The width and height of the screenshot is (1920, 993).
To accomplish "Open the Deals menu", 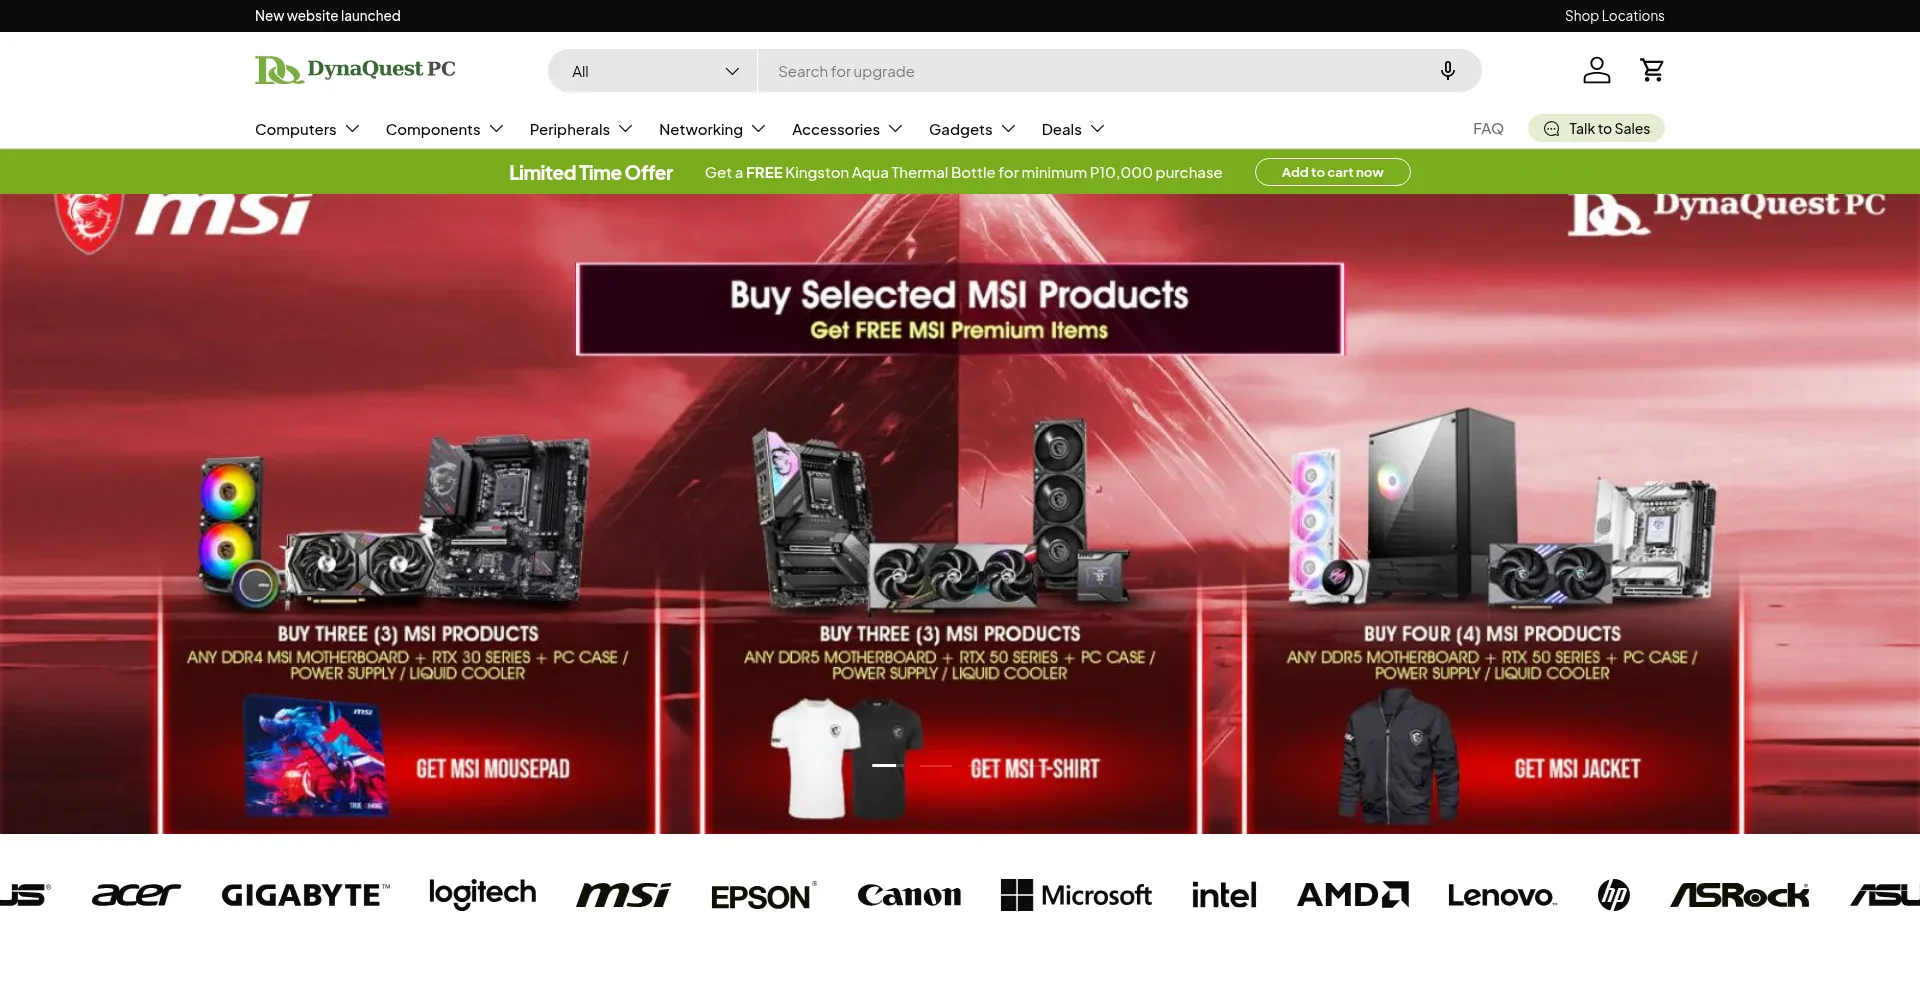I will coord(1073,129).
